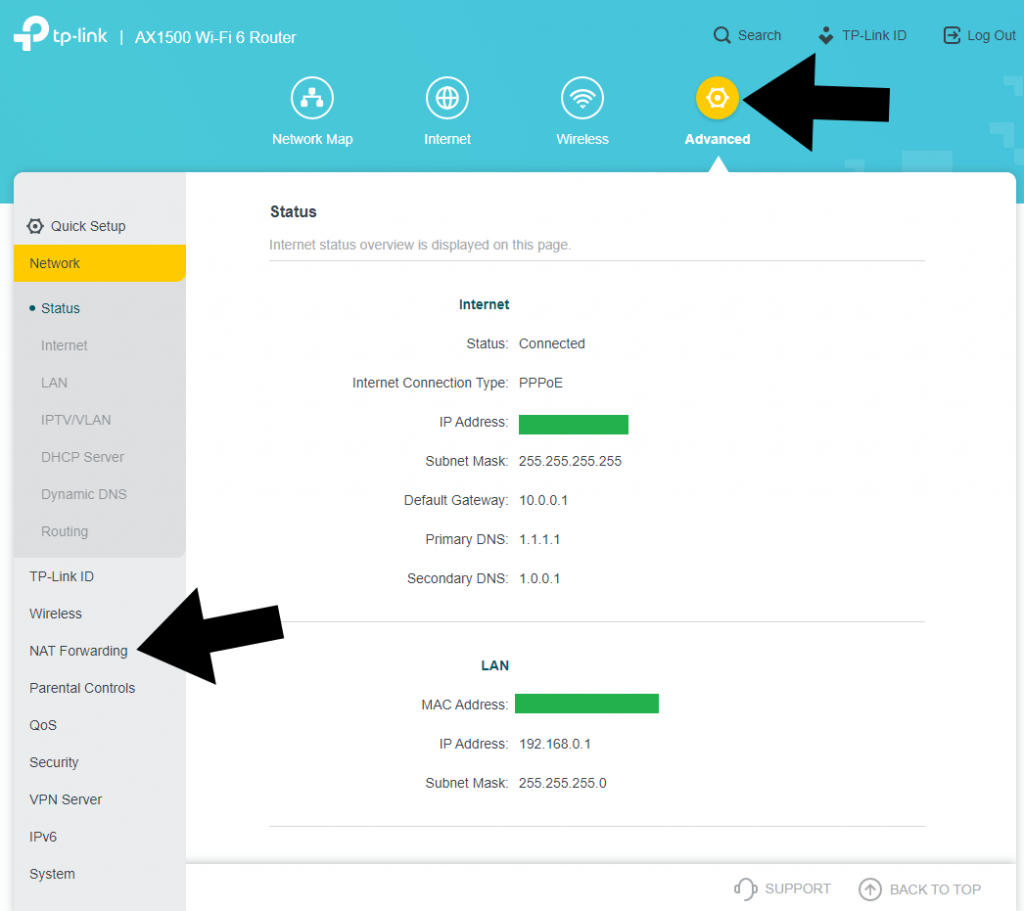The height and width of the screenshot is (911, 1024).
Task: Select Status under the Network menu
Action: pos(58,308)
